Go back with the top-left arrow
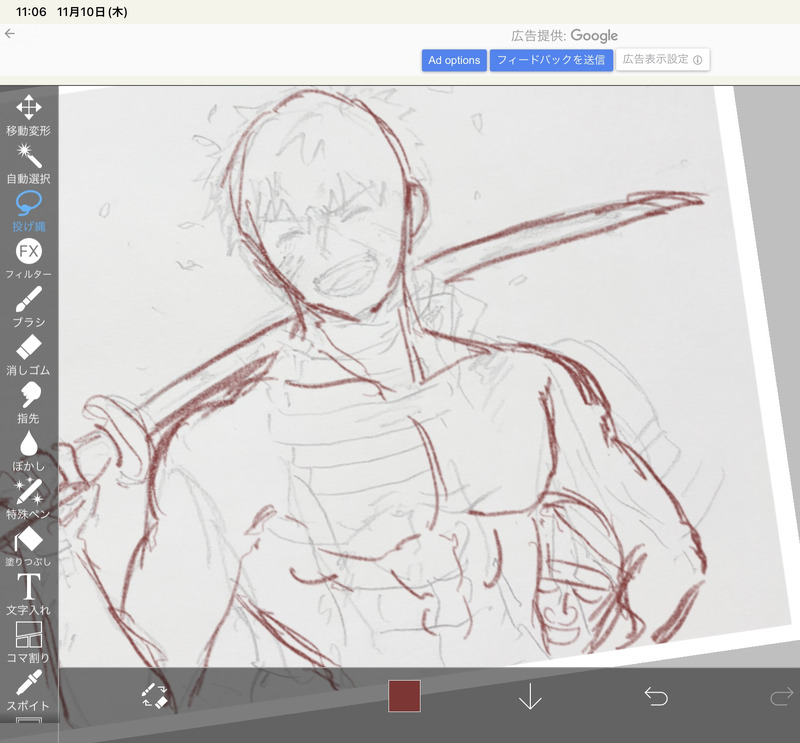 click(x=10, y=34)
